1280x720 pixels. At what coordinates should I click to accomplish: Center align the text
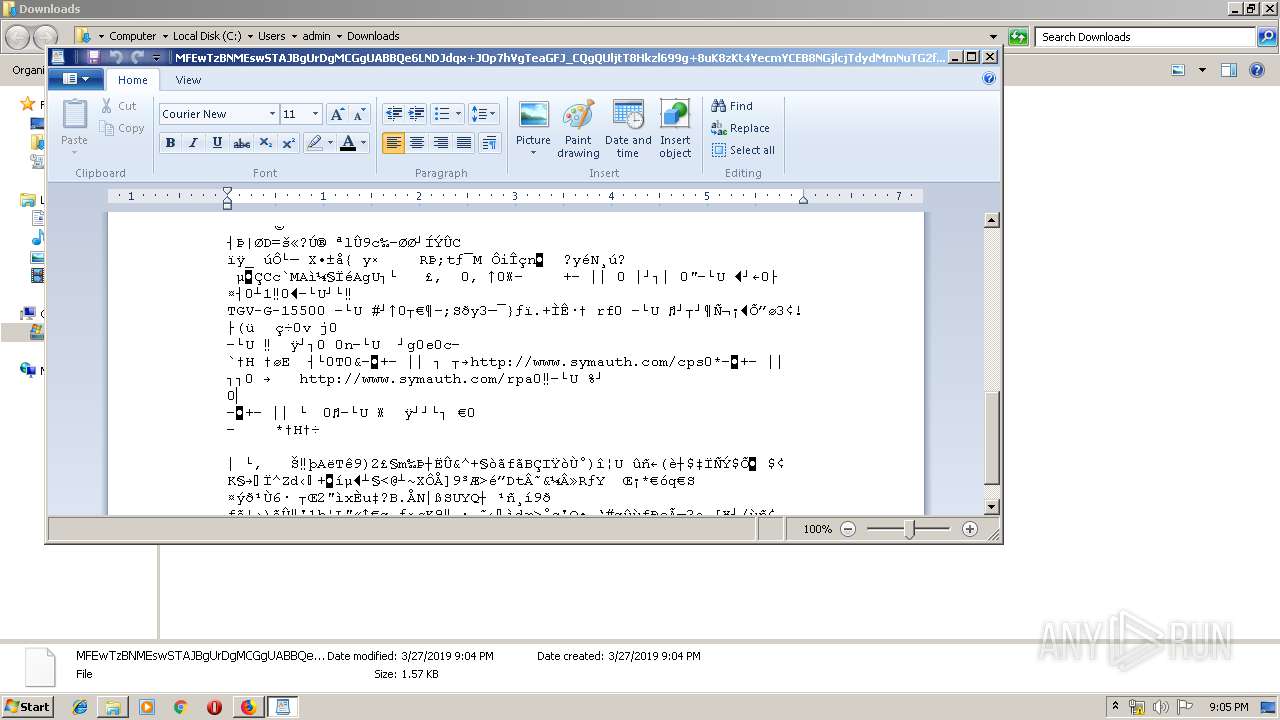417,143
